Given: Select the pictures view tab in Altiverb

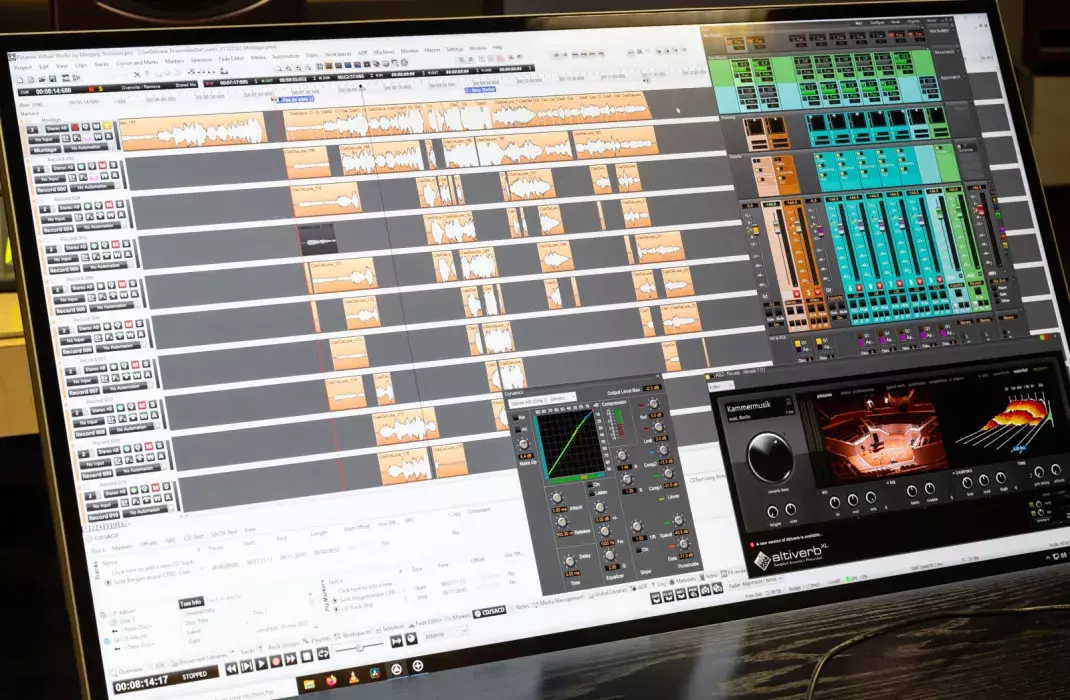Looking at the screenshot, I should [x=824, y=395].
